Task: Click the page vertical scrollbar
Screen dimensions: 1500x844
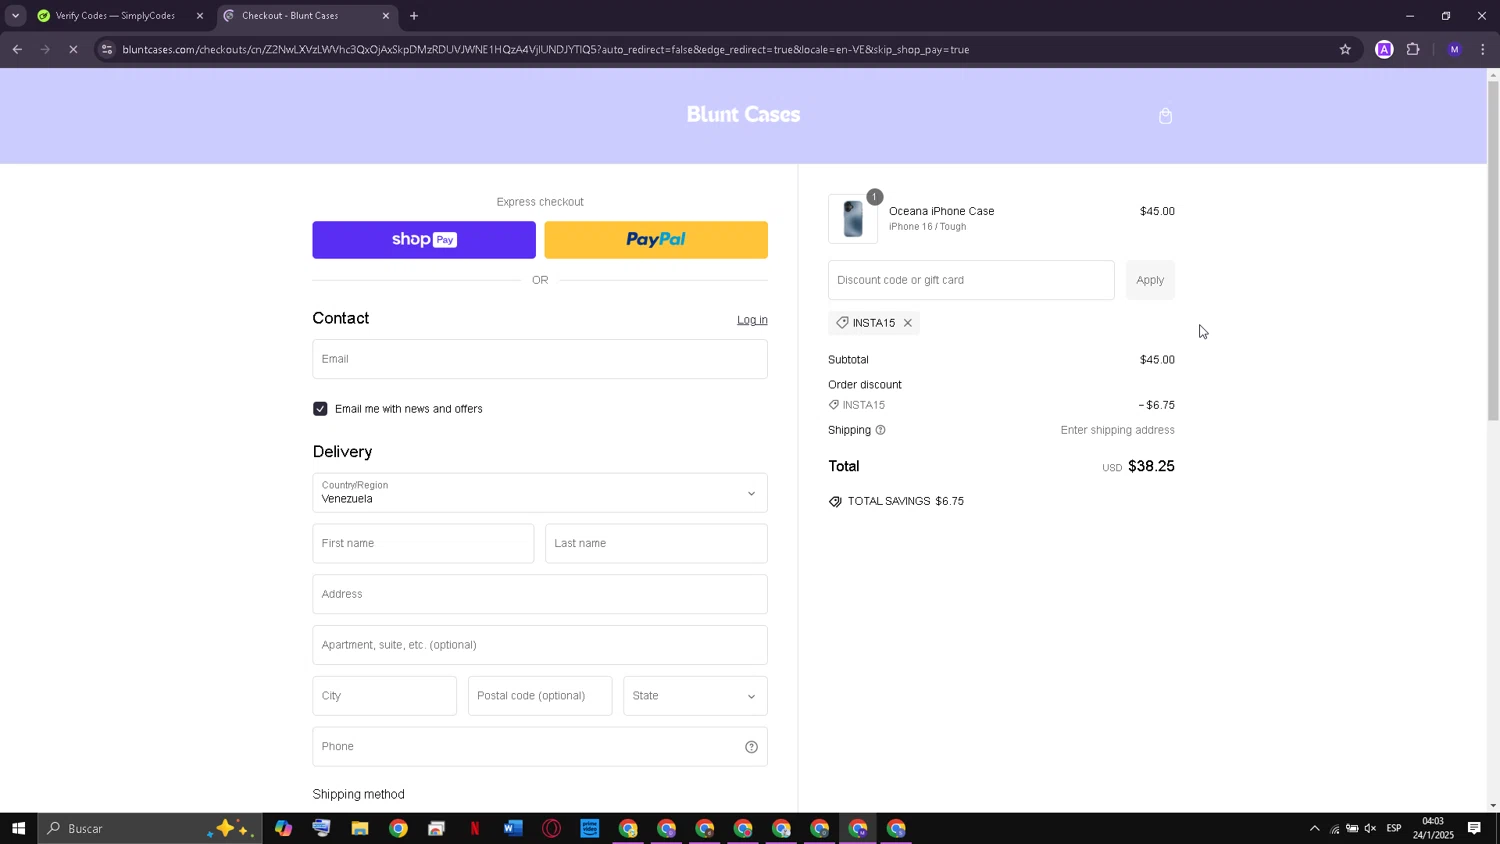Action: [x=1493, y=250]
